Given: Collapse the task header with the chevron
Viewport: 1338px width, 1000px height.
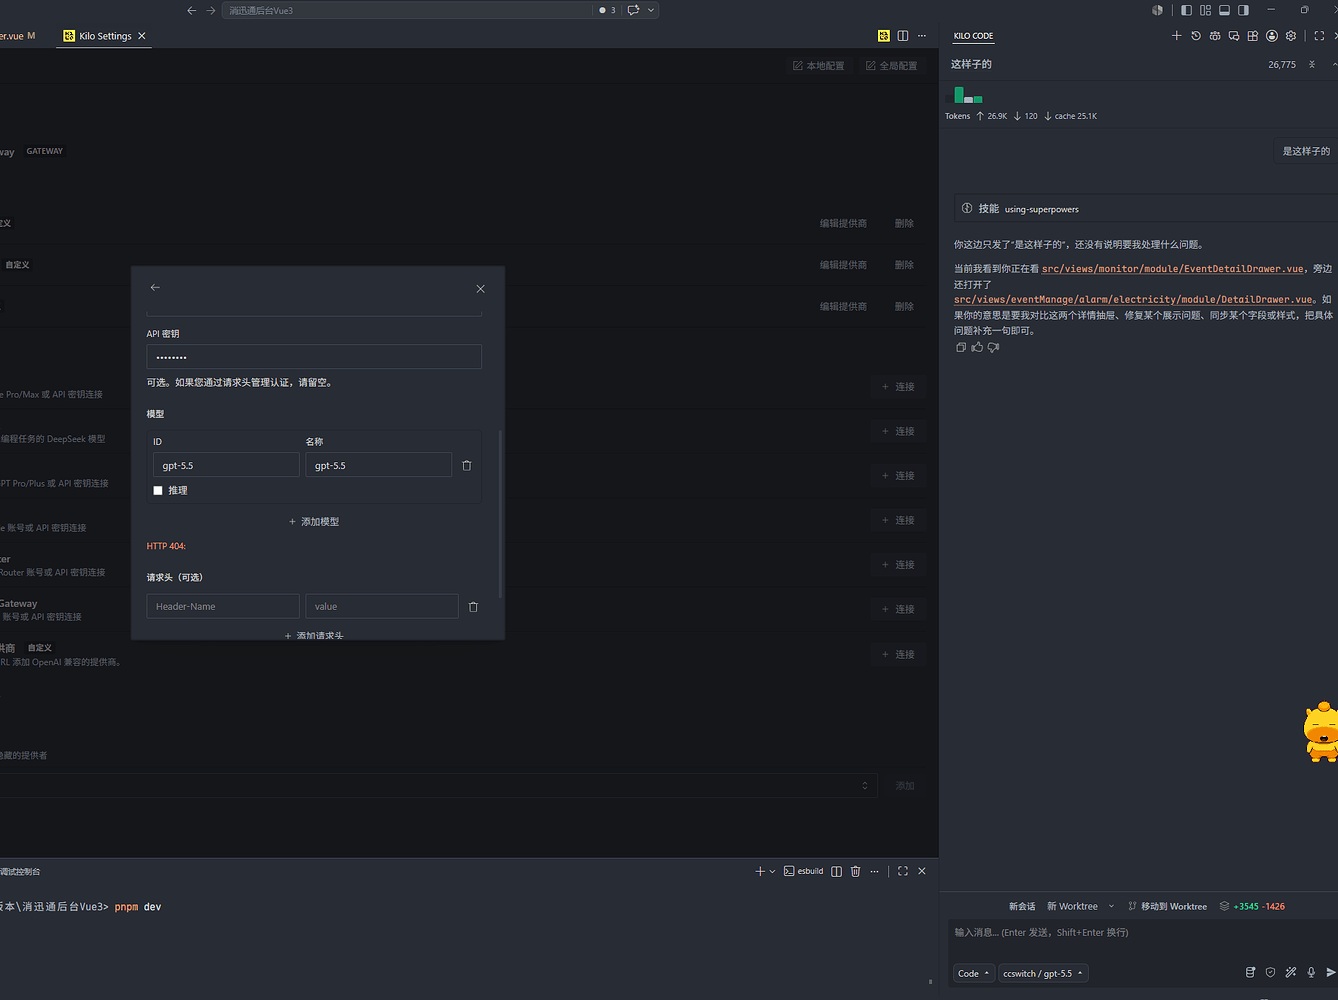Looking at the screenshot, I should [1334, 65].
